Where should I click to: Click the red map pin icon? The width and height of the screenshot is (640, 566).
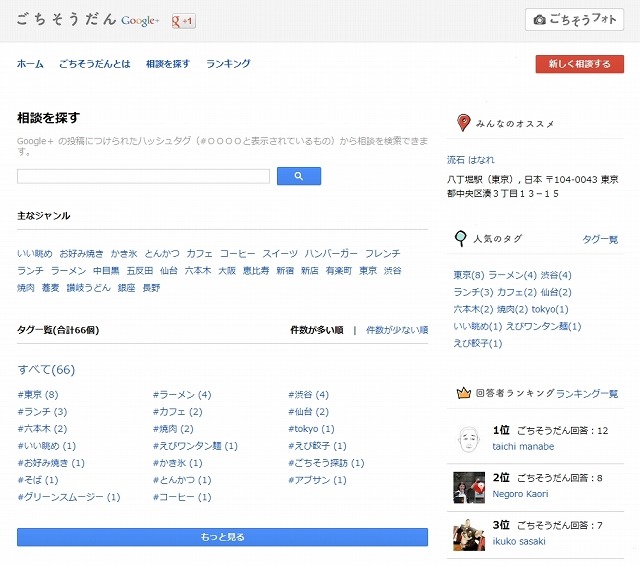[463, 123]
